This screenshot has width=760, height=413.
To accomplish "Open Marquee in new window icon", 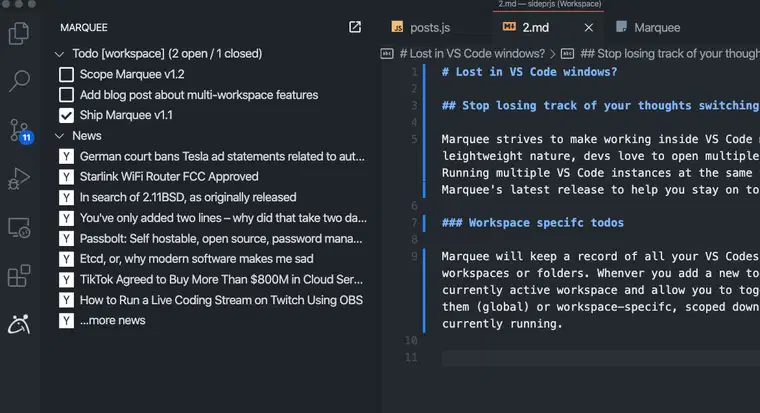I will (355, 27).
